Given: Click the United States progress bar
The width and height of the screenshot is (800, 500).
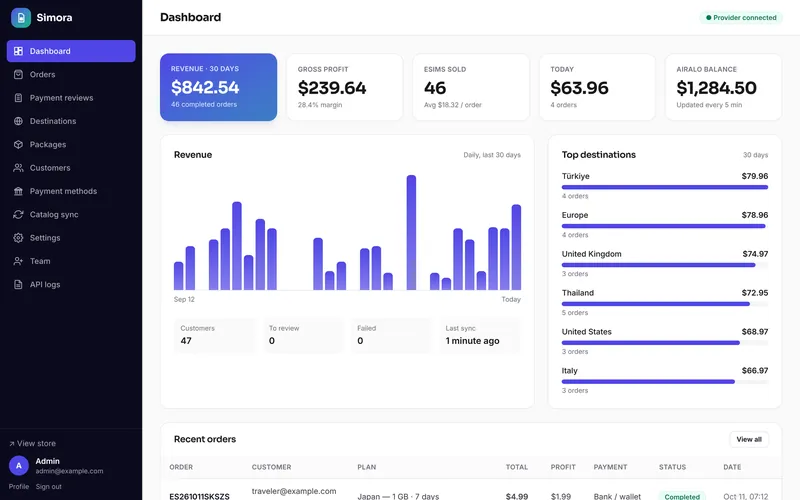Looking at the screenshot, I should tap(665, 343).
